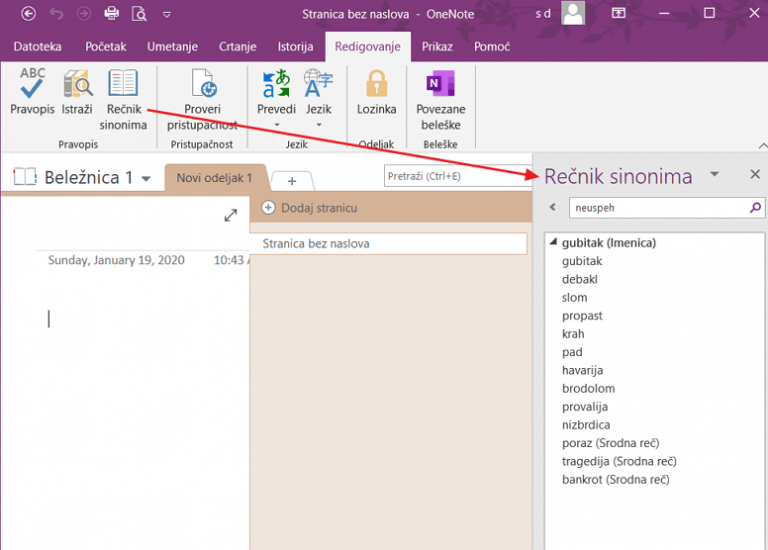Select synonym havarija
Image resolution: width=768 pixels, height=550 pixels.
click(582, 370)
